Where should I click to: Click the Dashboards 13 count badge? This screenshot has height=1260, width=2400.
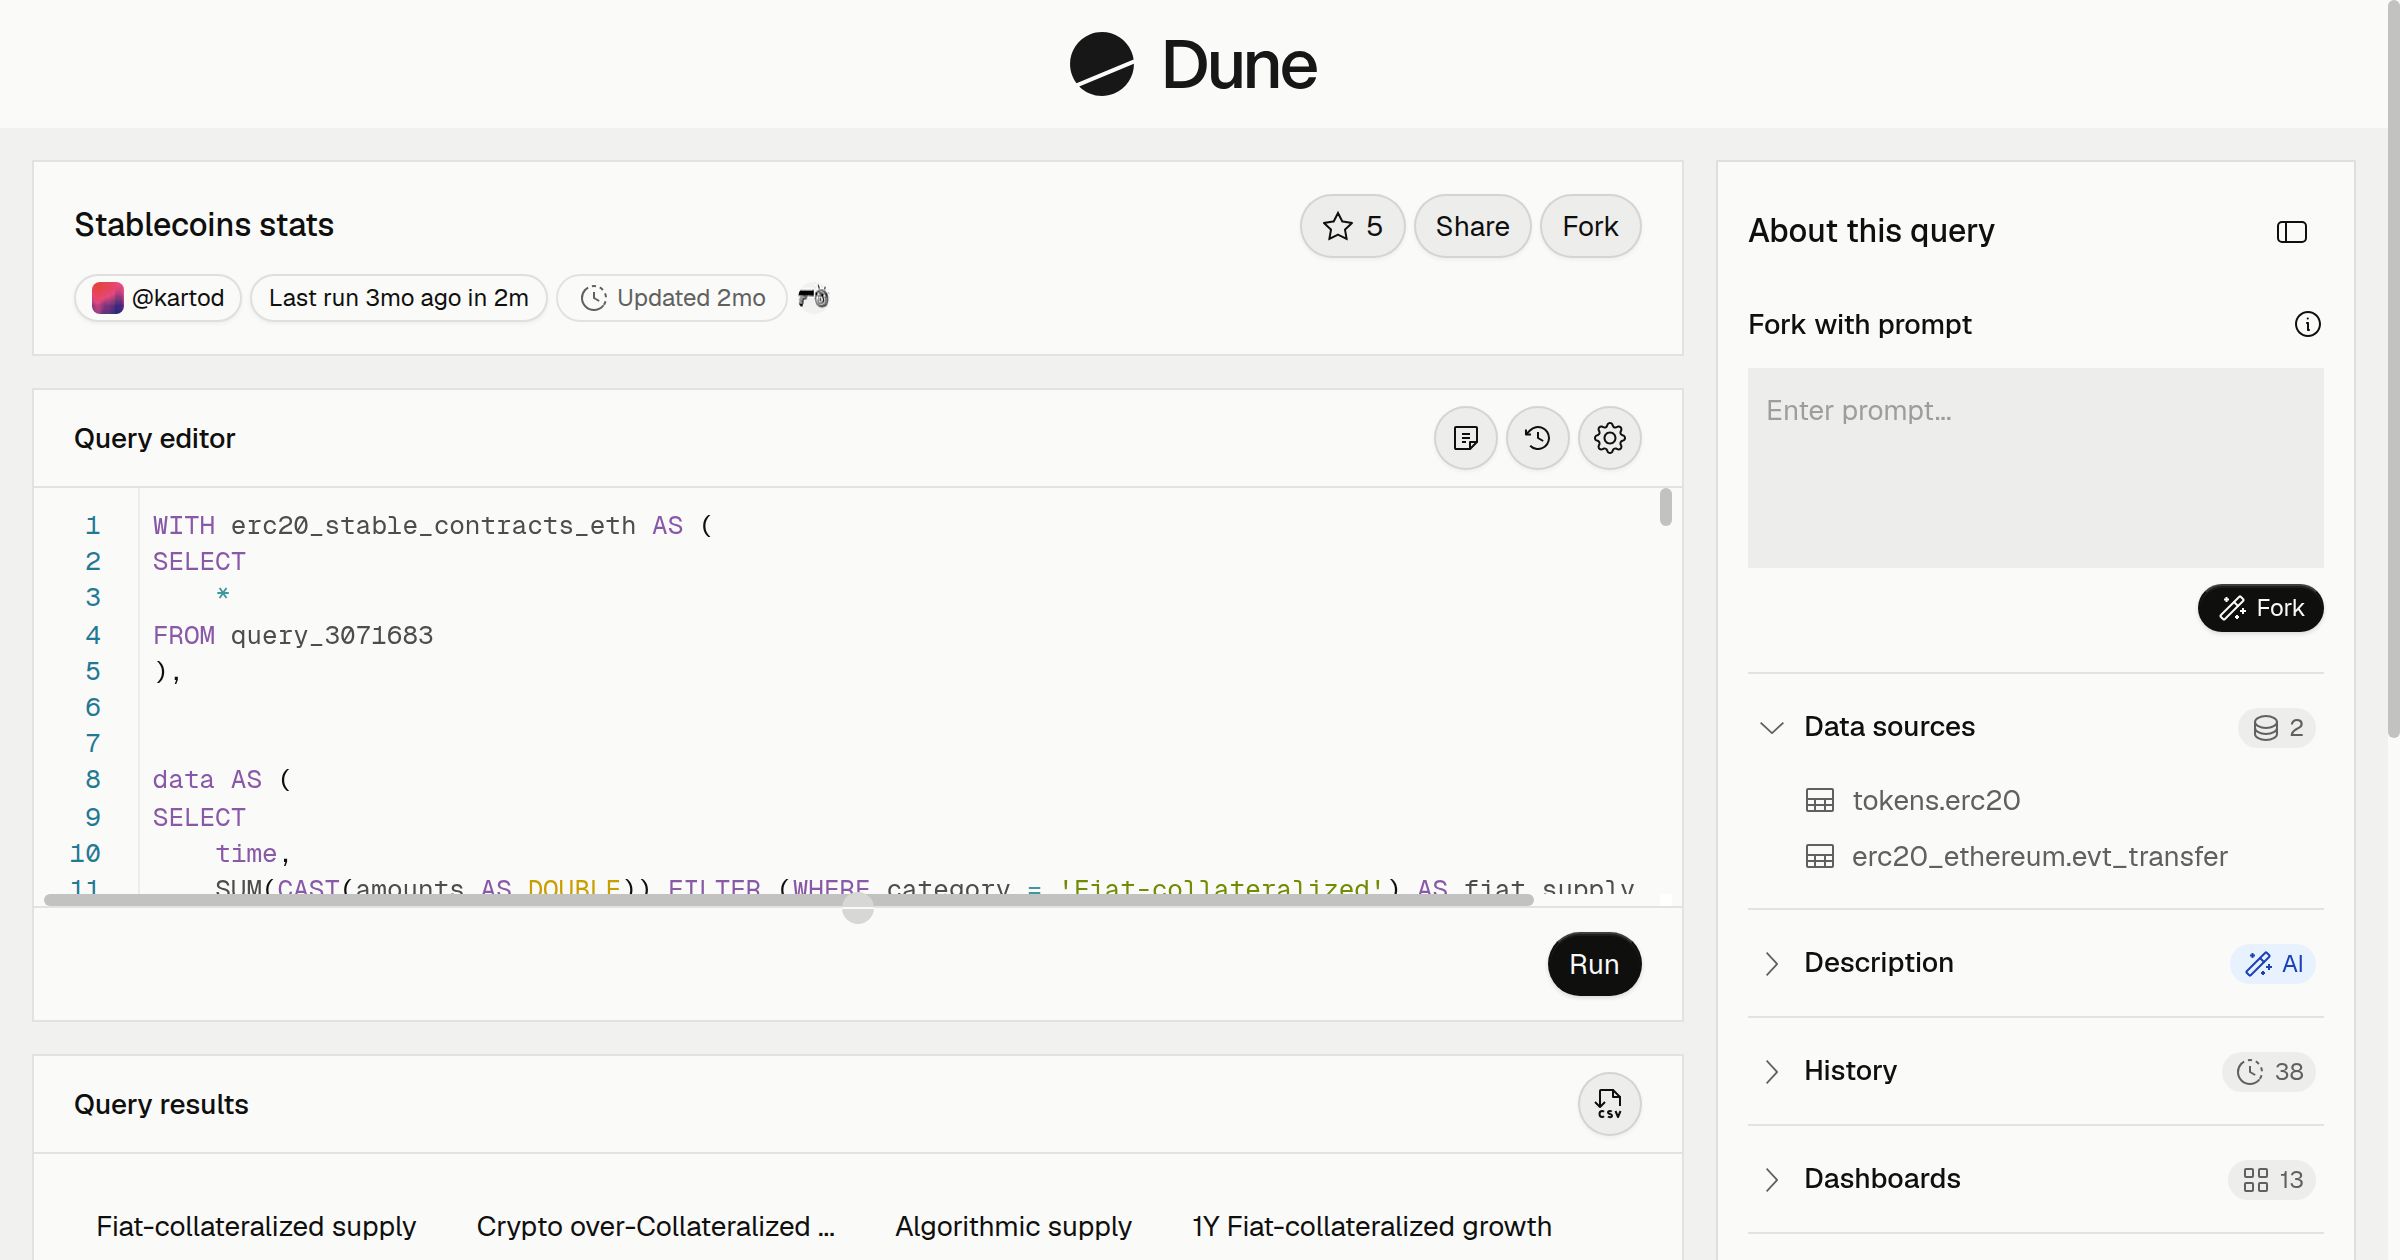pos(2272,1180)
